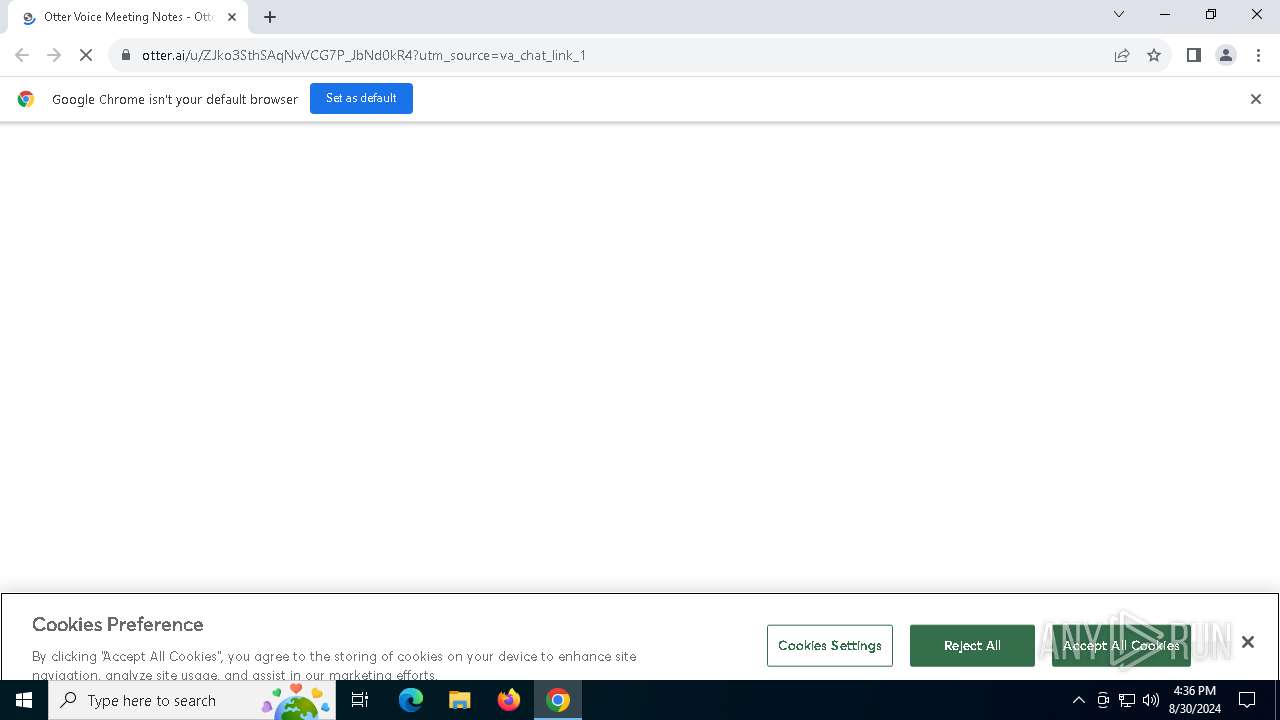This screenshot has height=720, width=1280.
Task: Open the tab search dropdown
Action: [1119, 14]
